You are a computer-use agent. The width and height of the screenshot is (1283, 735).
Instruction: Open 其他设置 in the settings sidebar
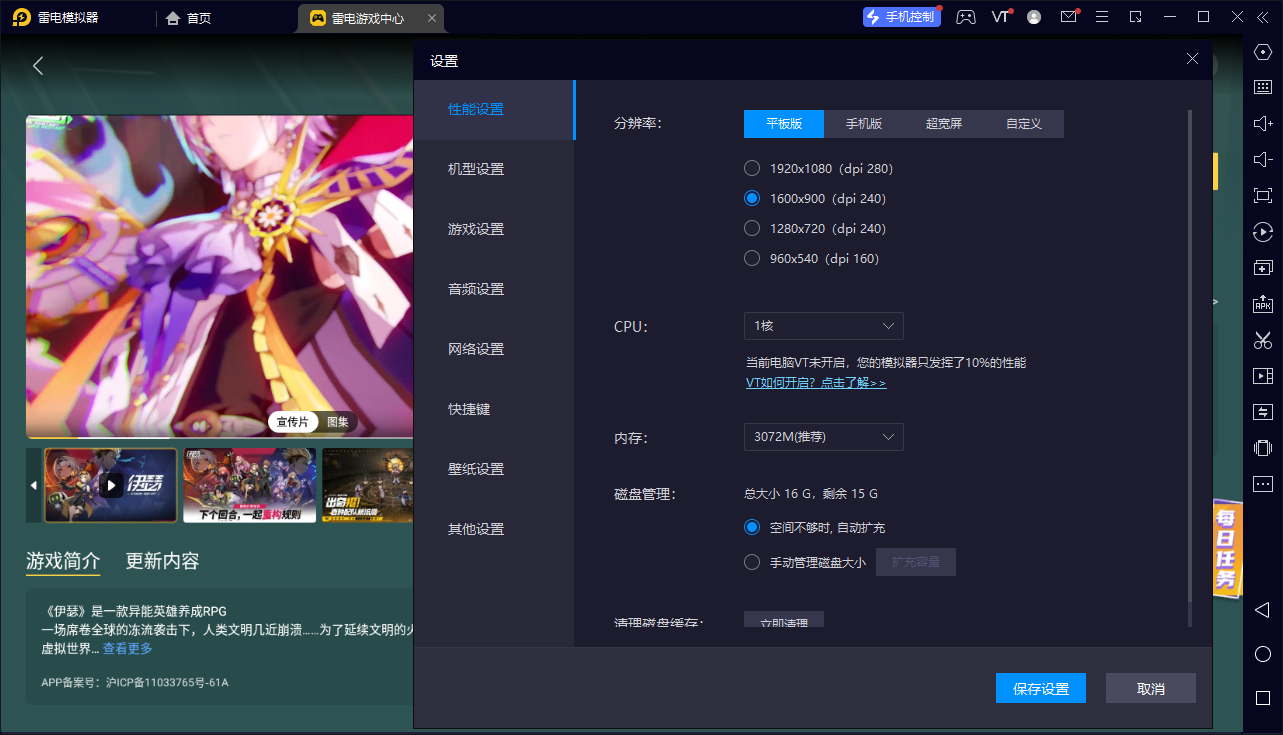pos(494,529)
